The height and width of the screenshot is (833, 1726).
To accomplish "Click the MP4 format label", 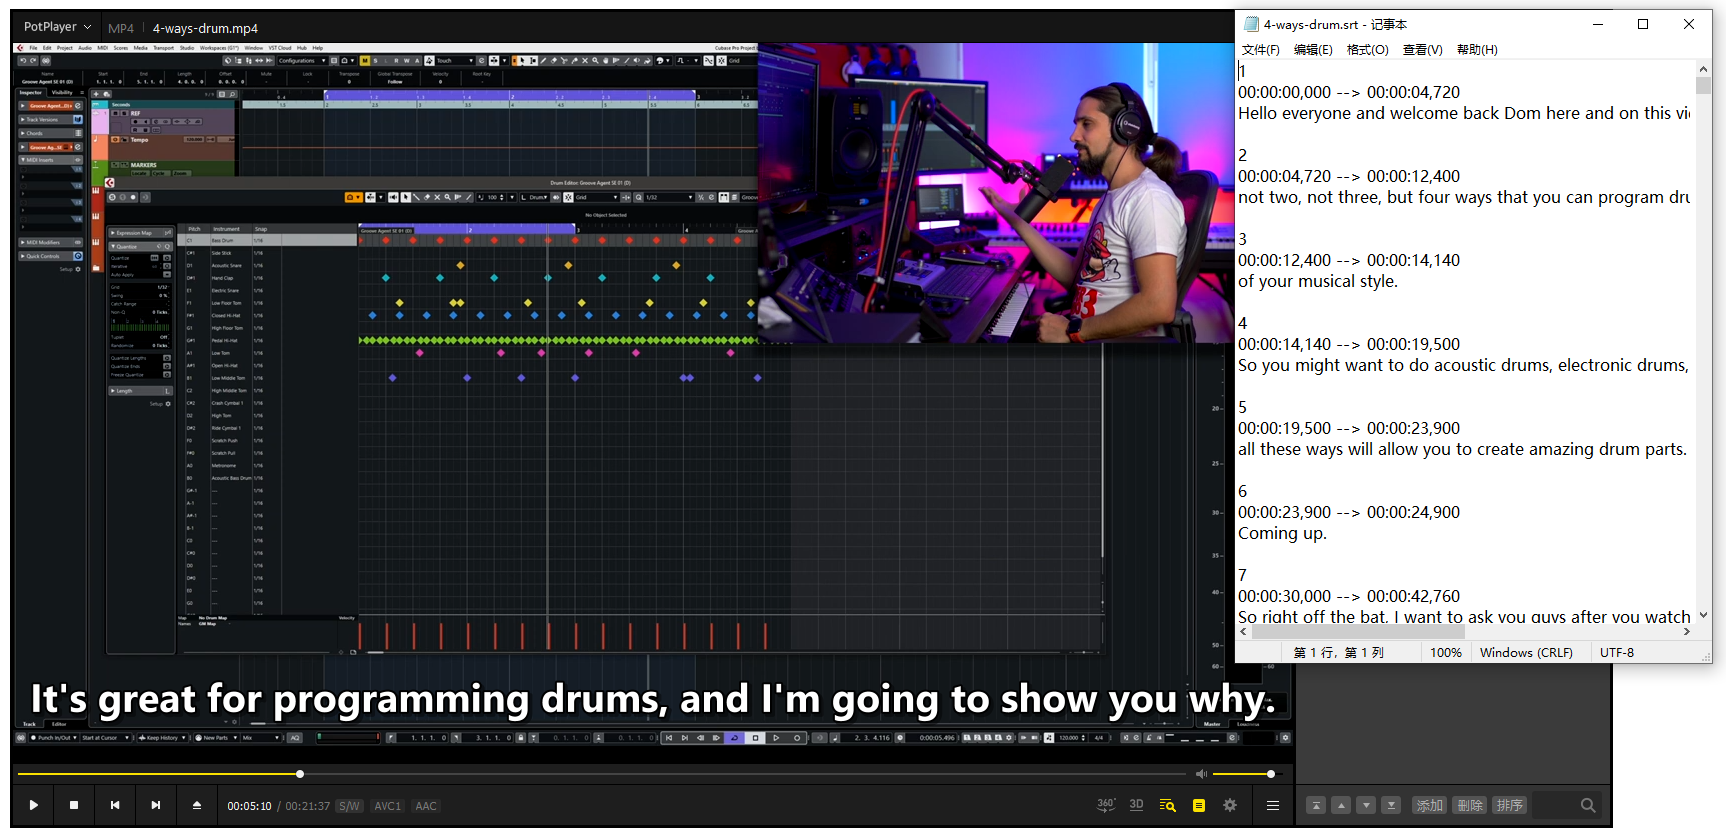I will click(x=121, y=28).
